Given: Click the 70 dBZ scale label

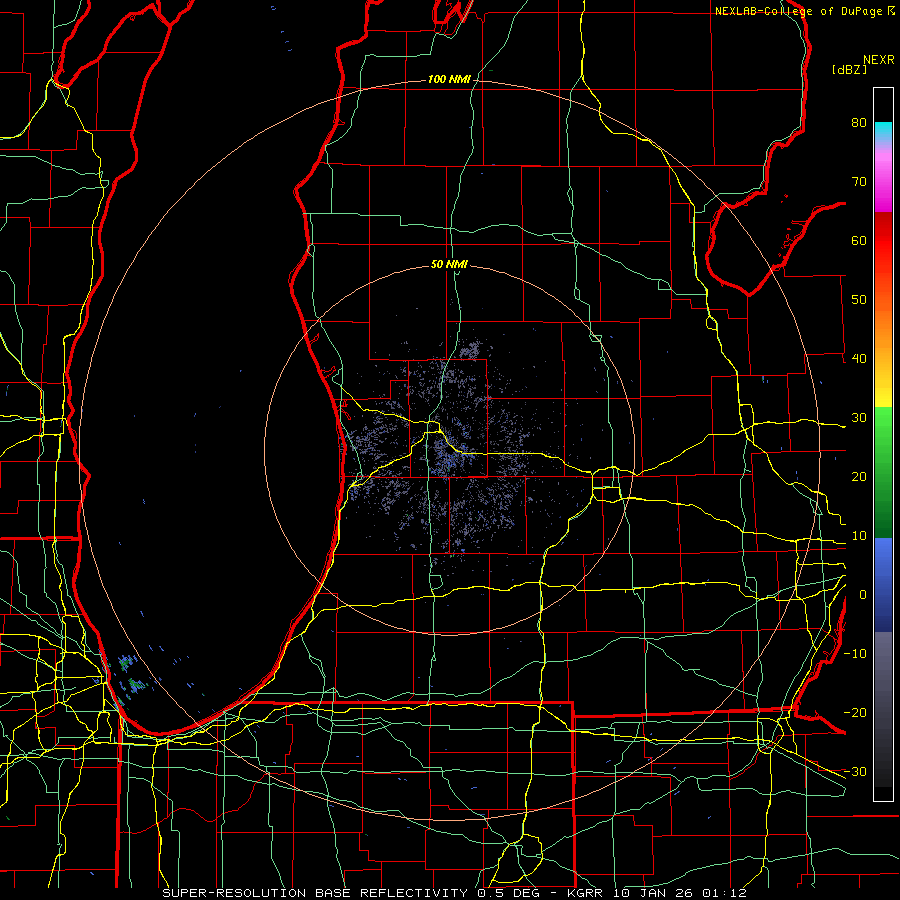Looking at the screenshot, I should [859, 181].
